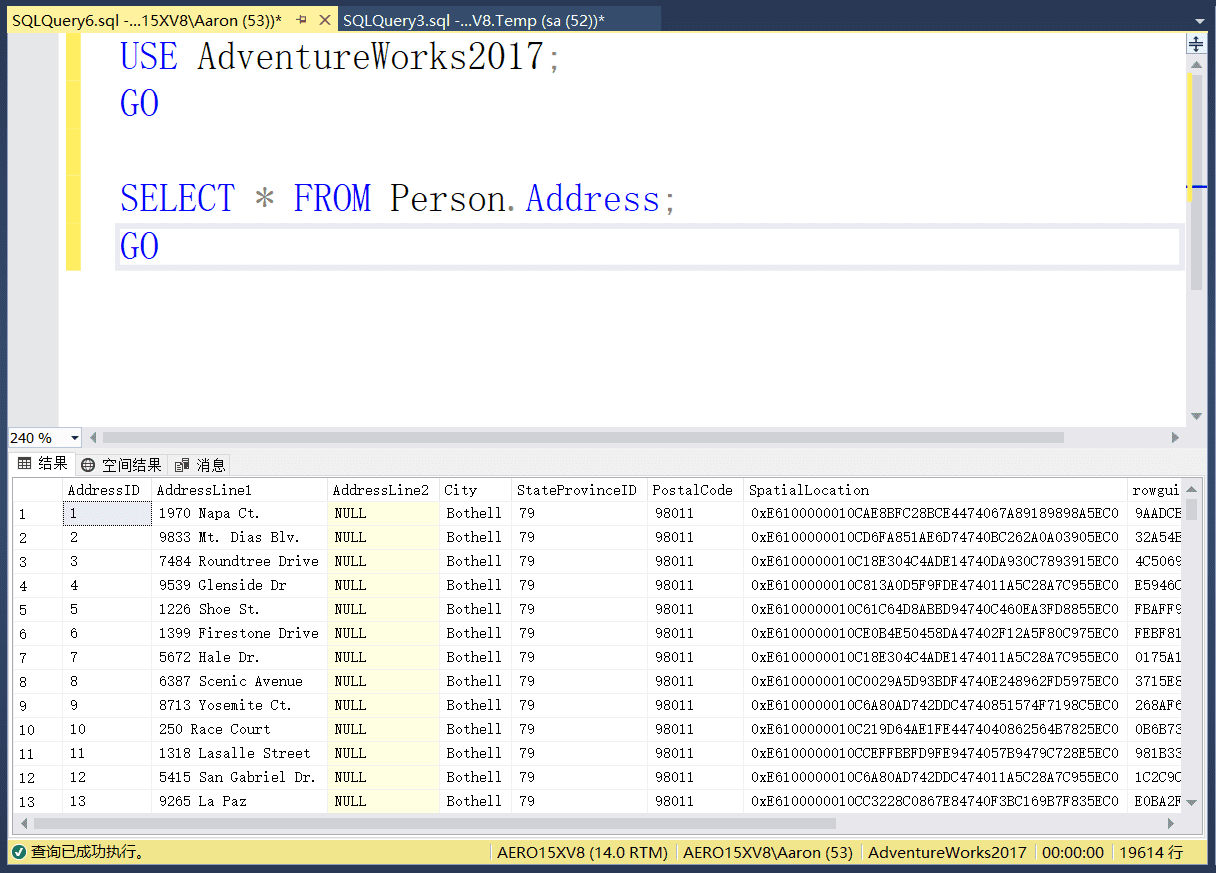Click 'AERO15XV8 (14.0 RTM)' in status bar
The width and height of the screenshot is (1216, 873).
582,852
